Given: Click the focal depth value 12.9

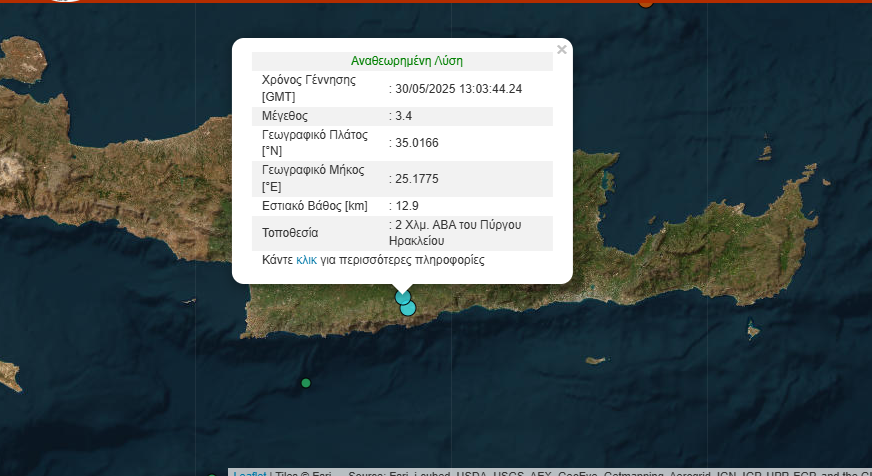Looking at the screenshot, I should pos(408,206).
